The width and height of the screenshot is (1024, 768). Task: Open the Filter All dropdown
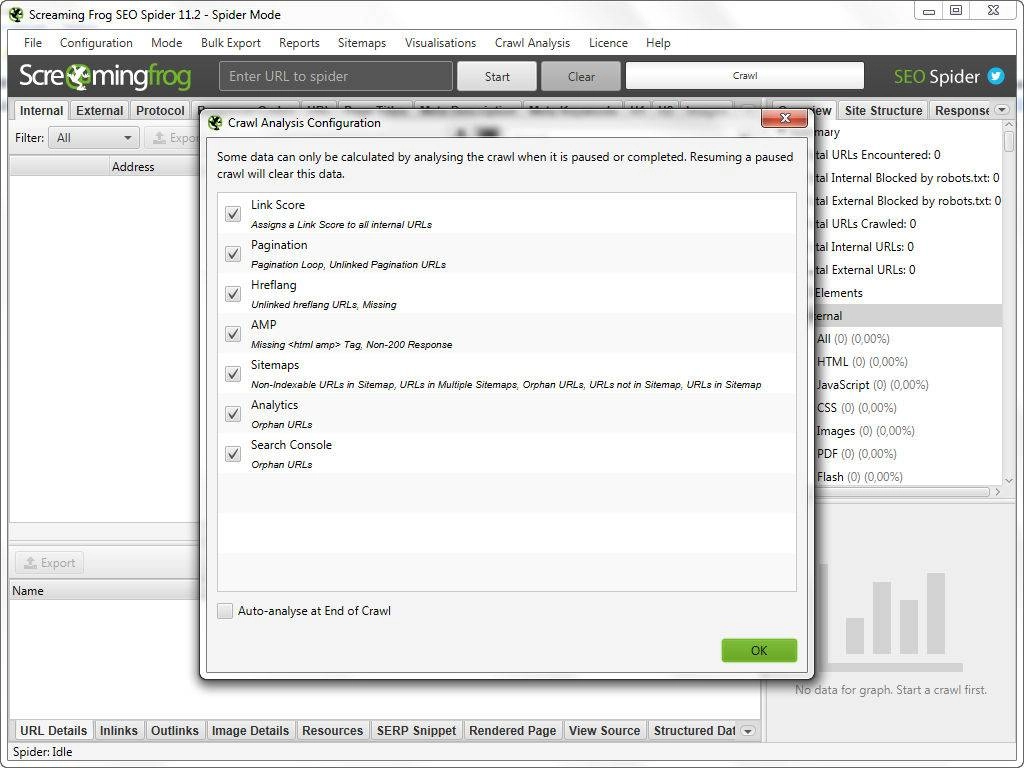93,138
